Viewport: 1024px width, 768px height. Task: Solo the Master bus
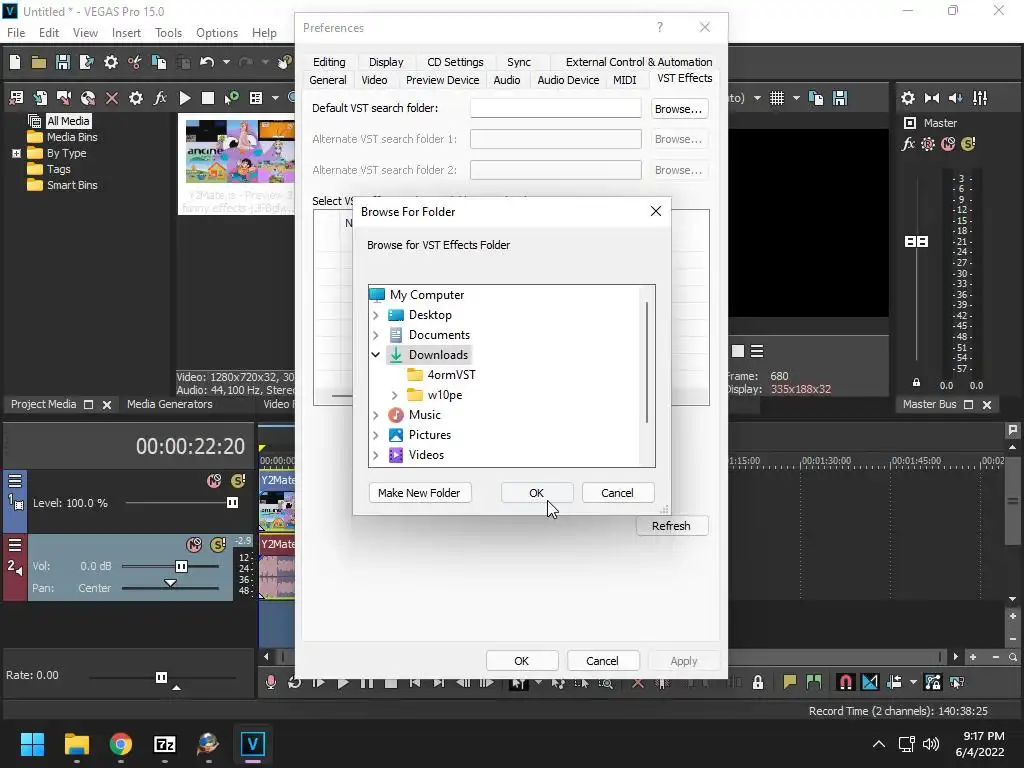[x=968, y=144]
